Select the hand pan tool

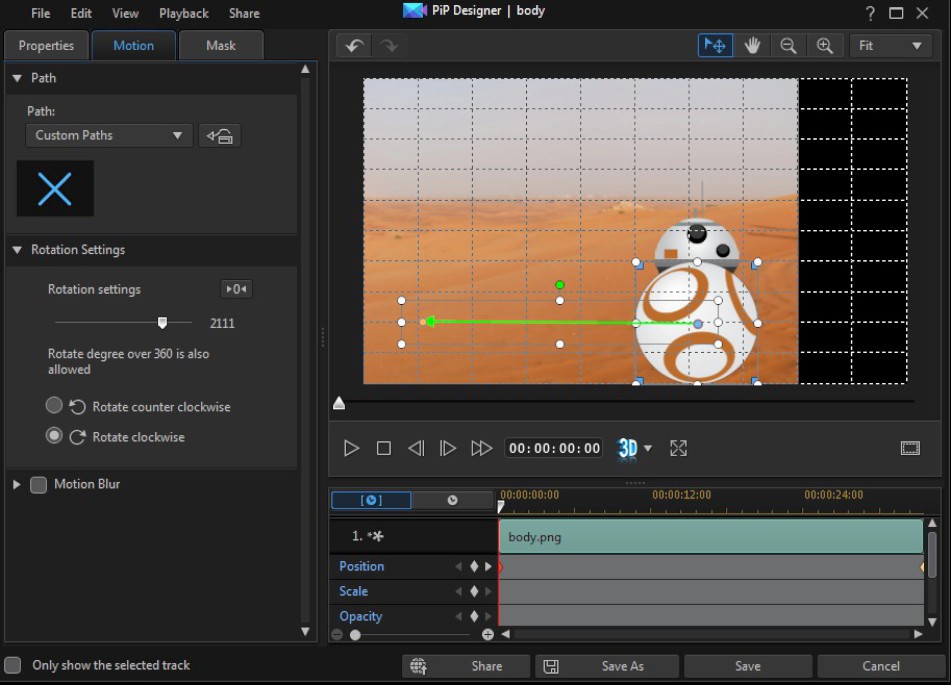click(752, 46)
